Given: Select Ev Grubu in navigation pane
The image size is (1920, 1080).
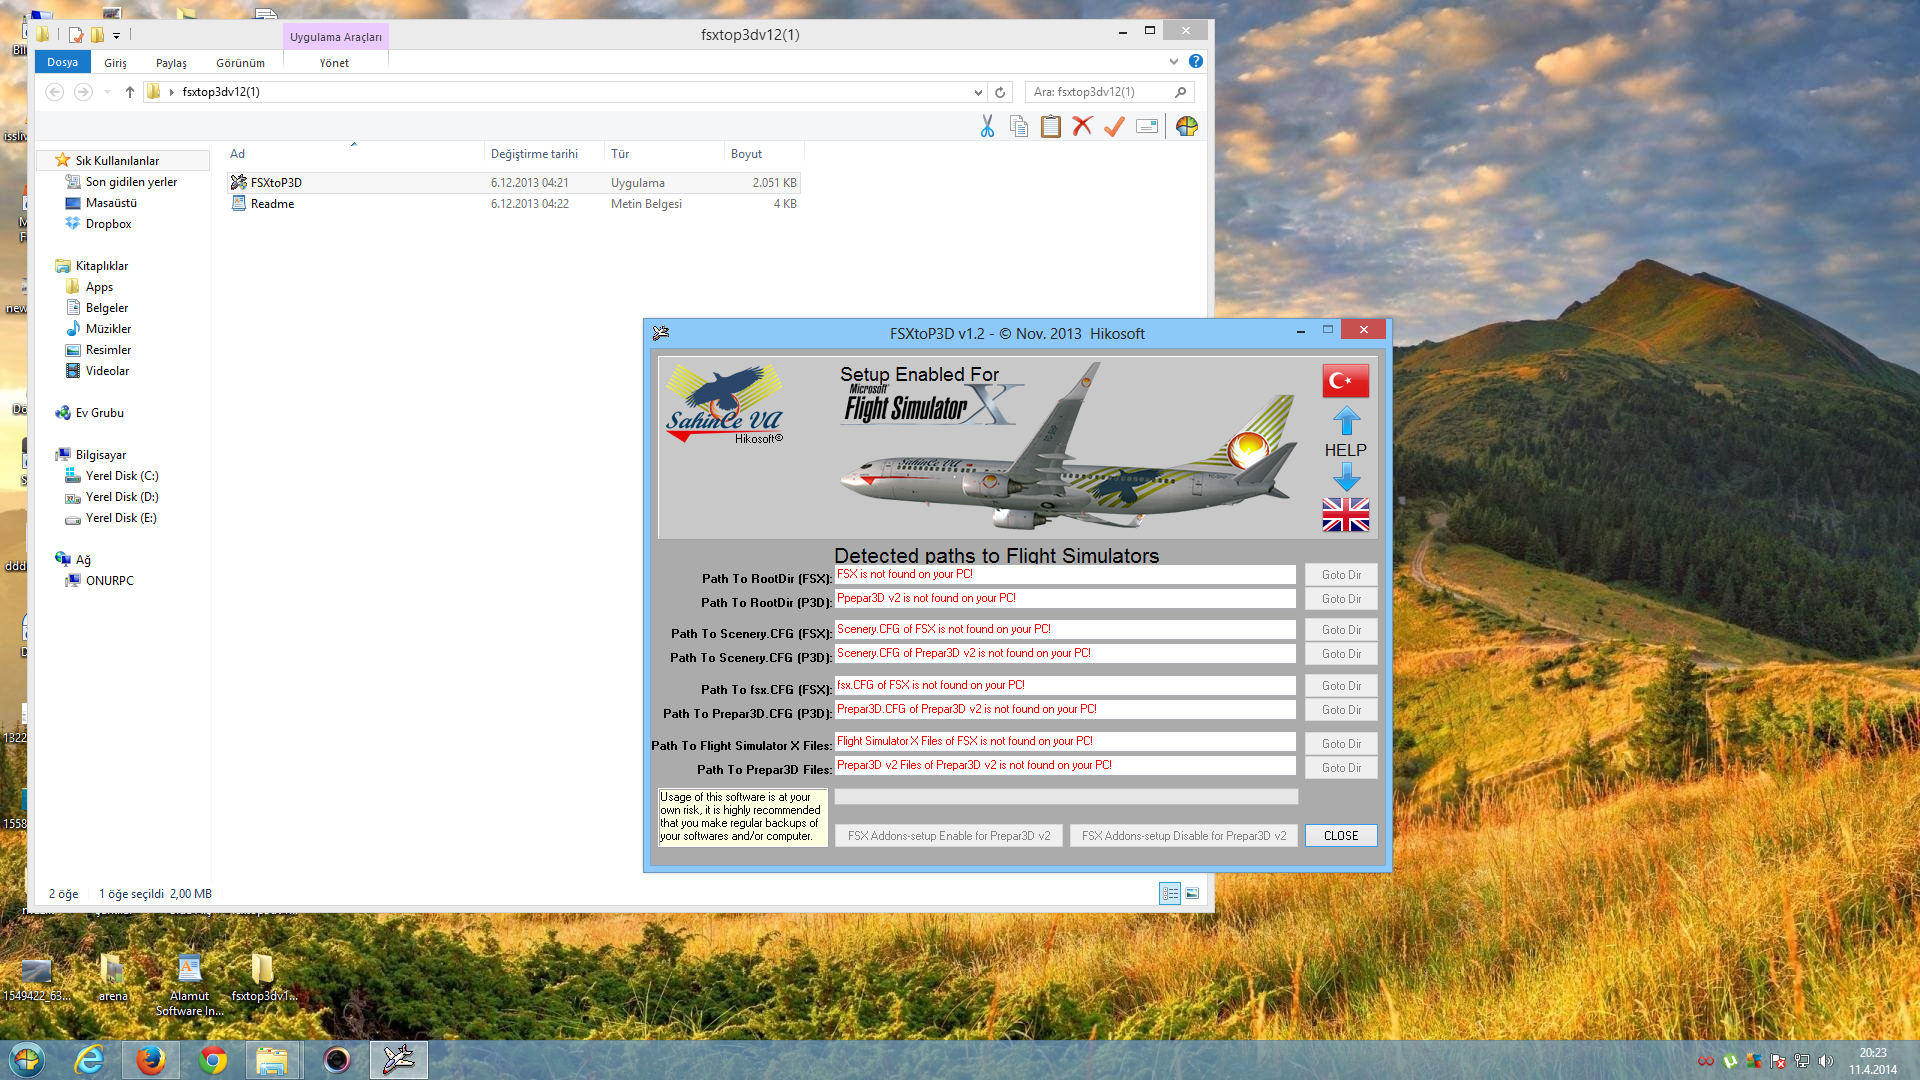Looking at the screenshot, I should tap(99, 413).
